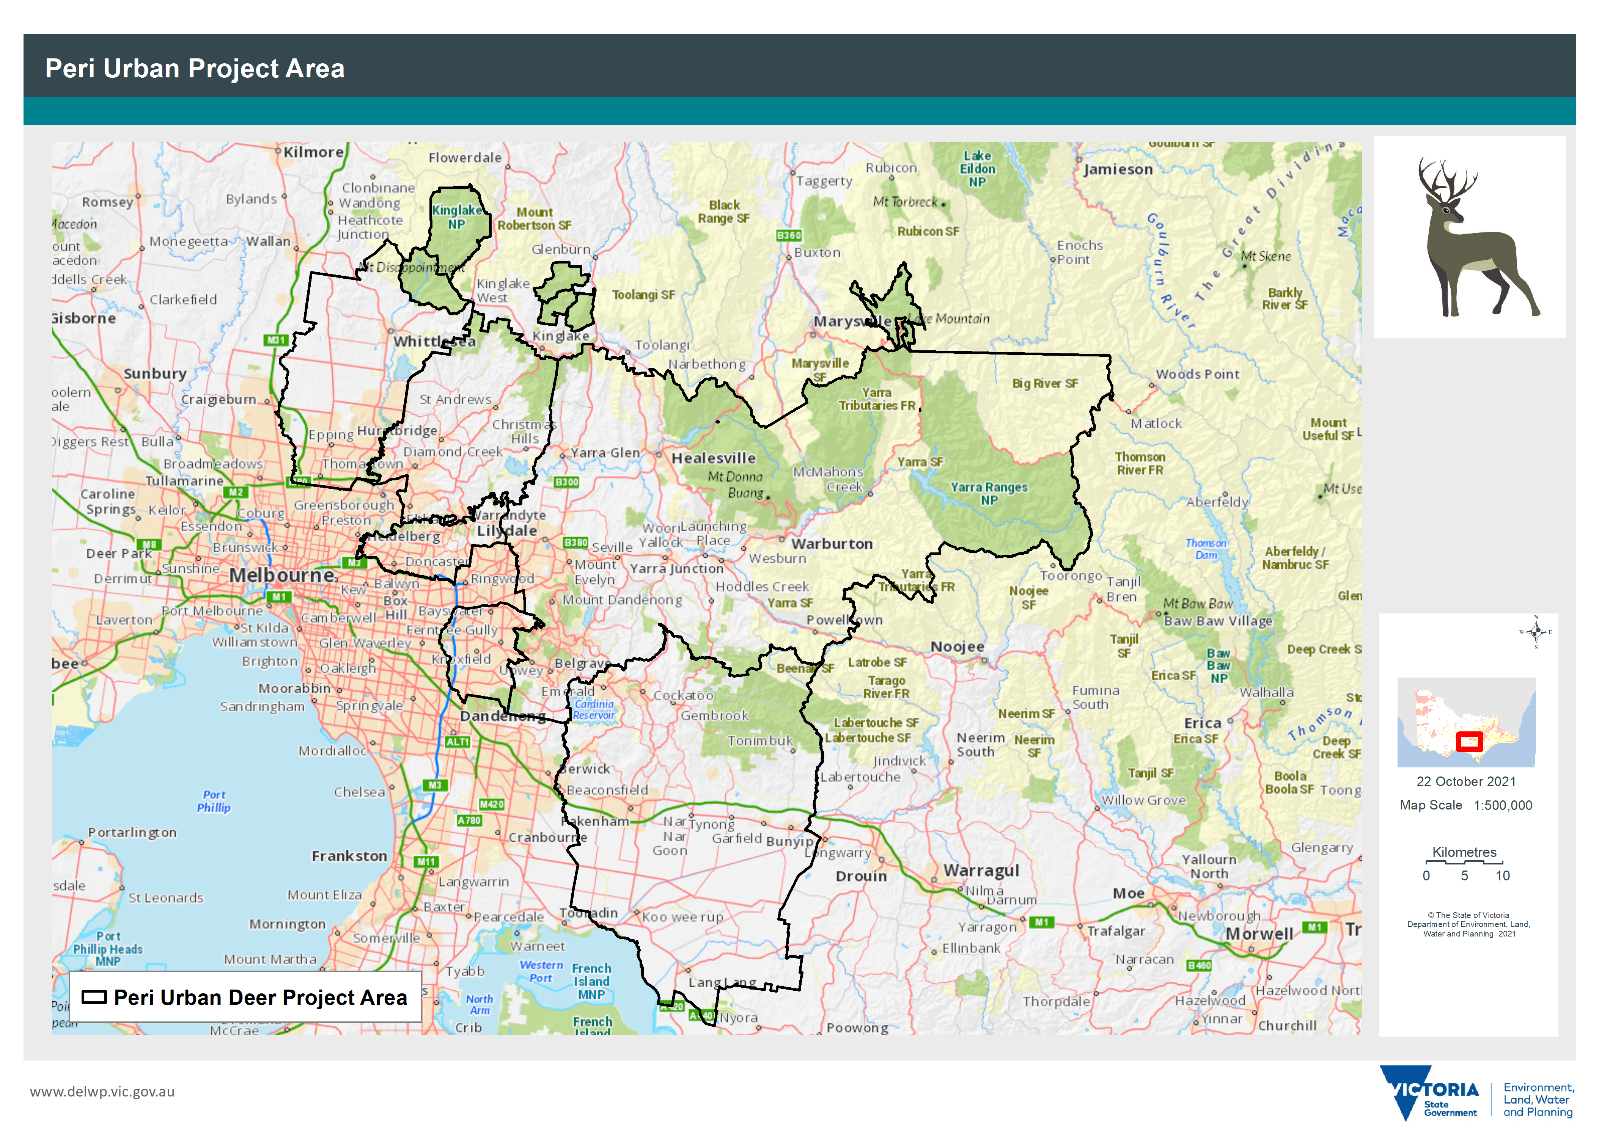This screenshot has height=1131, width=1599.
Task: Click the "Peri Urban Deer Project Area" legend label
Action: click(x=261, y=997)
